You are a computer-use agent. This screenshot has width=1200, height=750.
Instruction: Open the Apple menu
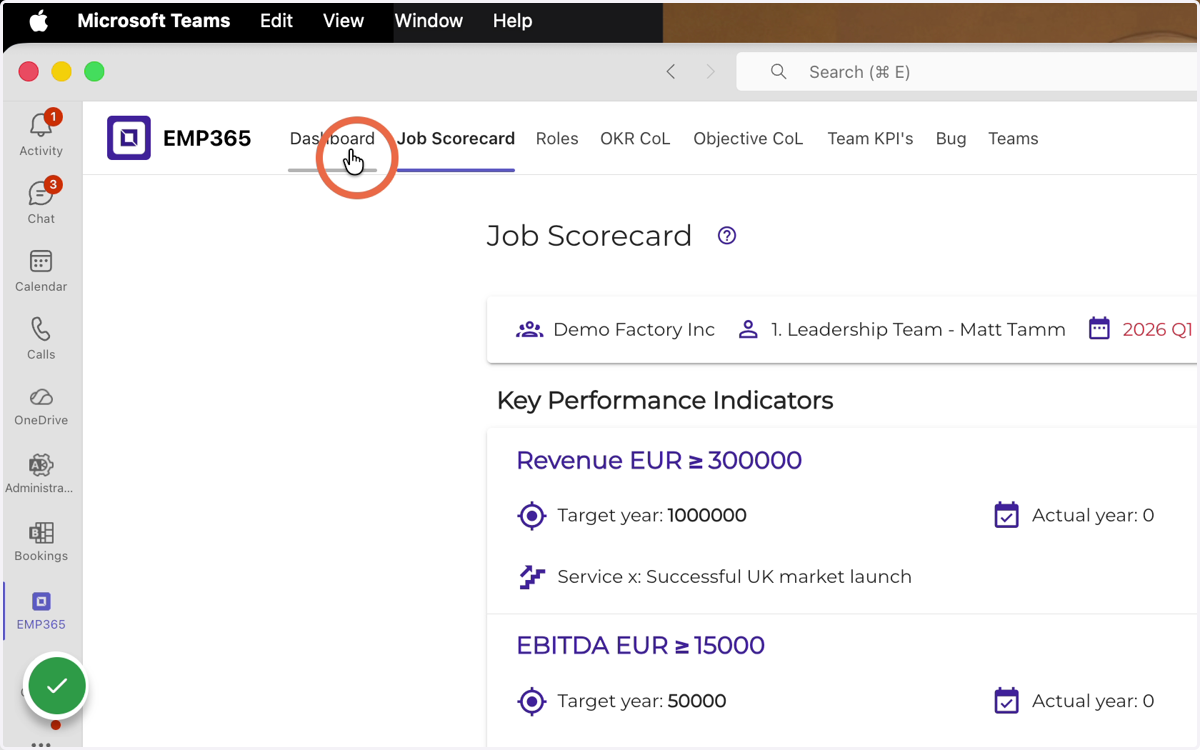pyautogui.click(x=38, y=21)
